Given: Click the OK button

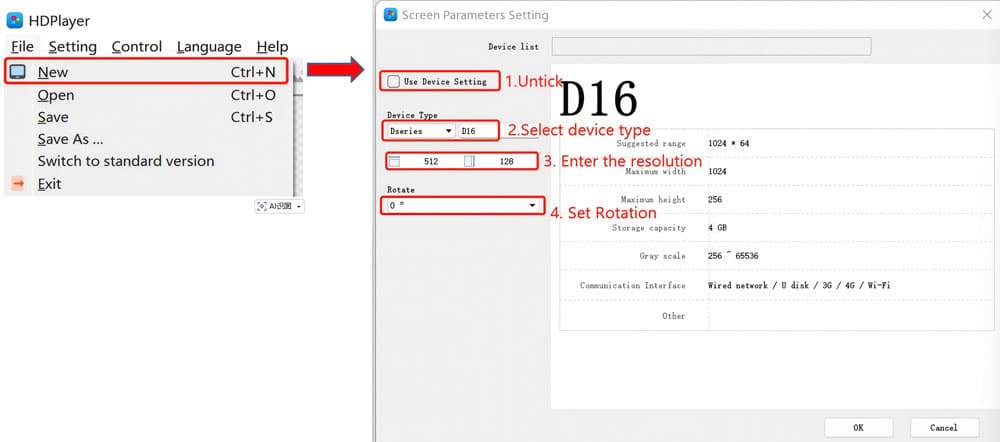Looking at the screenshot, I should pos(858,427).
